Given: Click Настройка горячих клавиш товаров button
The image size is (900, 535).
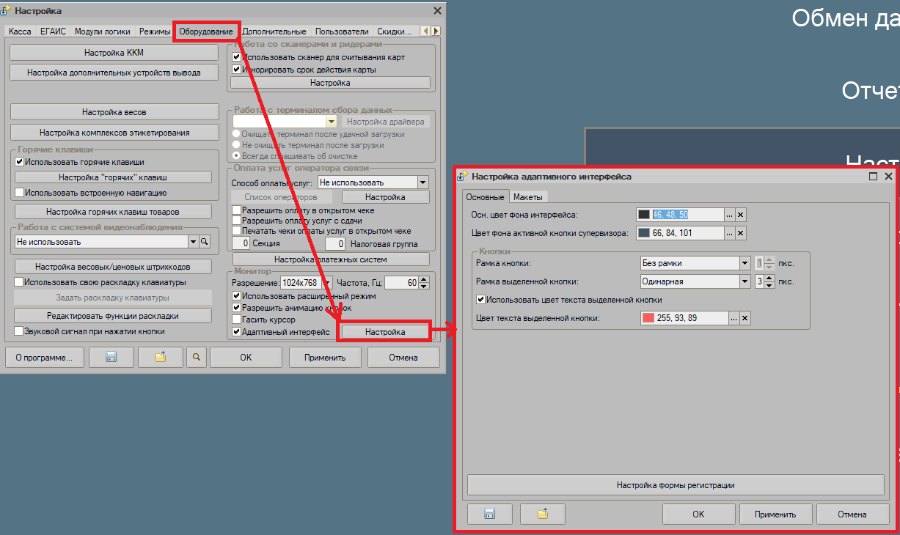Looking at the screenshot, I should coord(112,212).
